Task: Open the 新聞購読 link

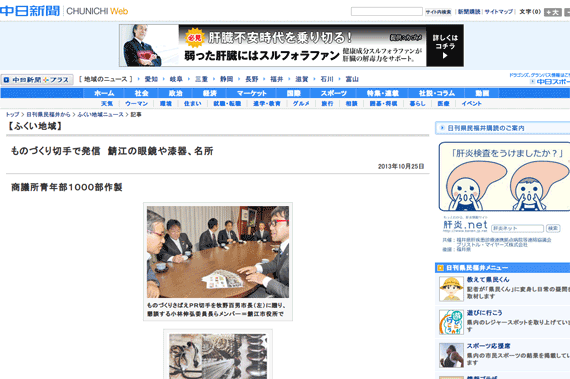Action: pos(469,12)
